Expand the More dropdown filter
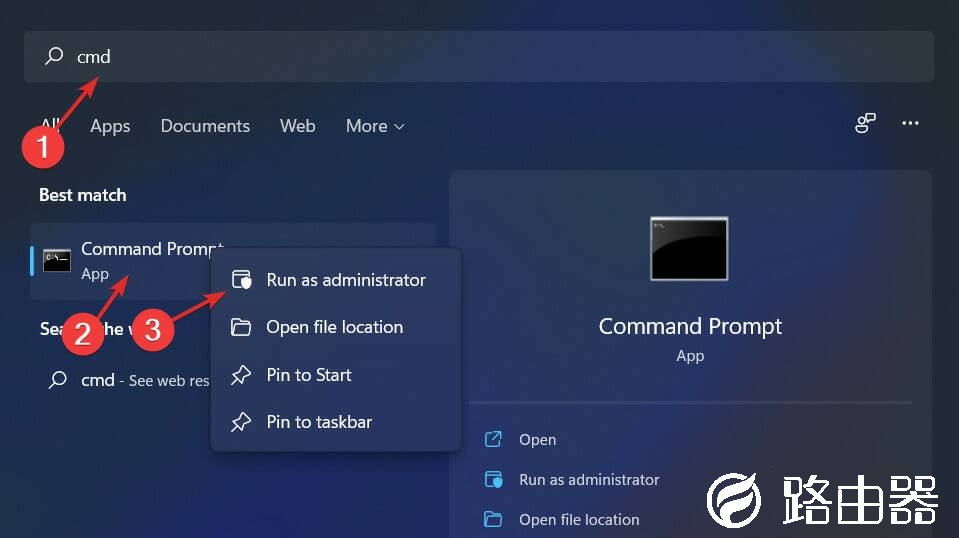Viewport: 959px width, 538px height. click(x=375, y=126)
